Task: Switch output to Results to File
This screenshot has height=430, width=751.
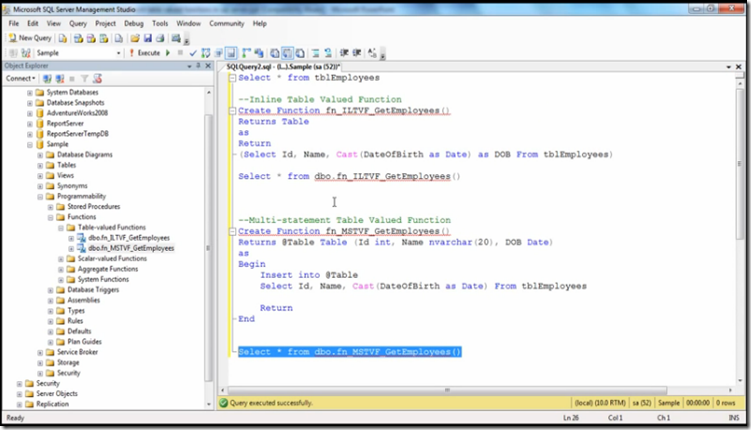Action: [x=300, y=53]
